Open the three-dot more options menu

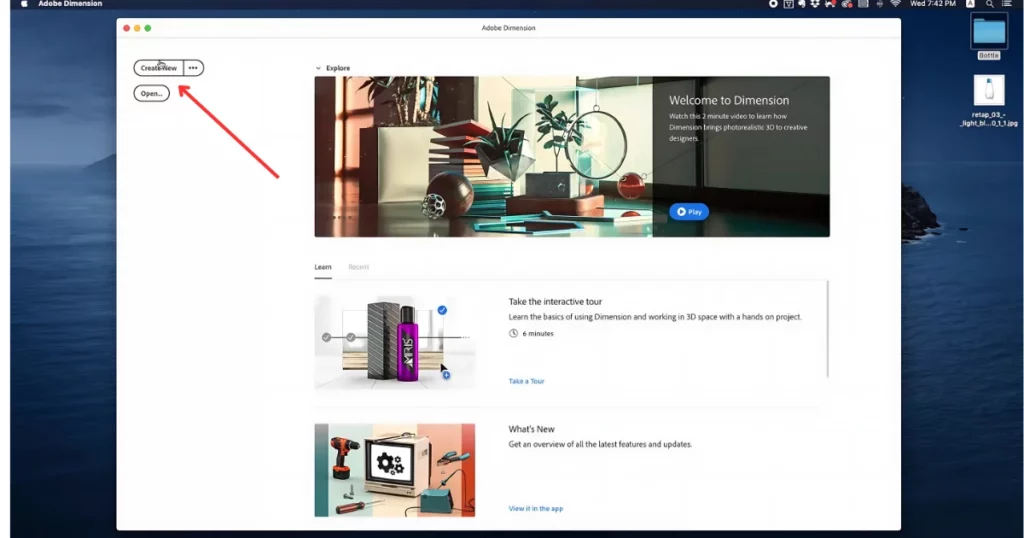point(193,68)
